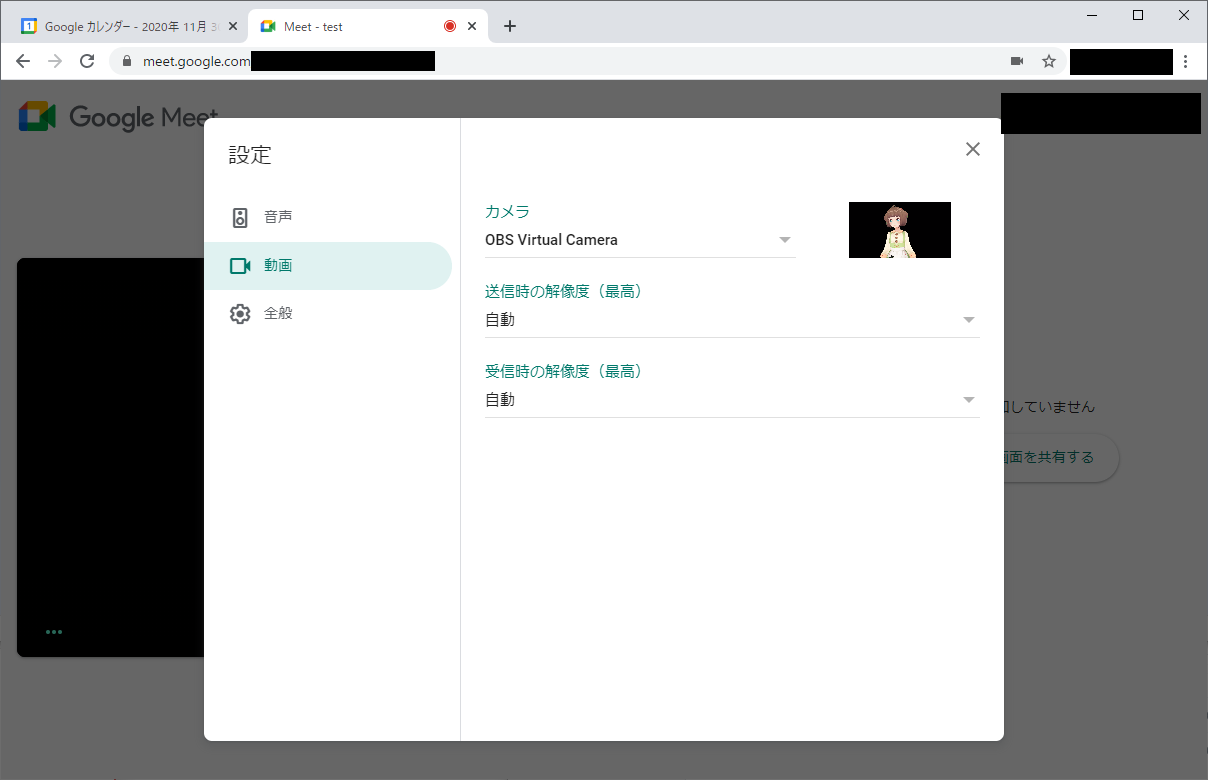Close the settings dialog
The width and height of the screenshot is (1208, 780).
[x=972, y=149]
